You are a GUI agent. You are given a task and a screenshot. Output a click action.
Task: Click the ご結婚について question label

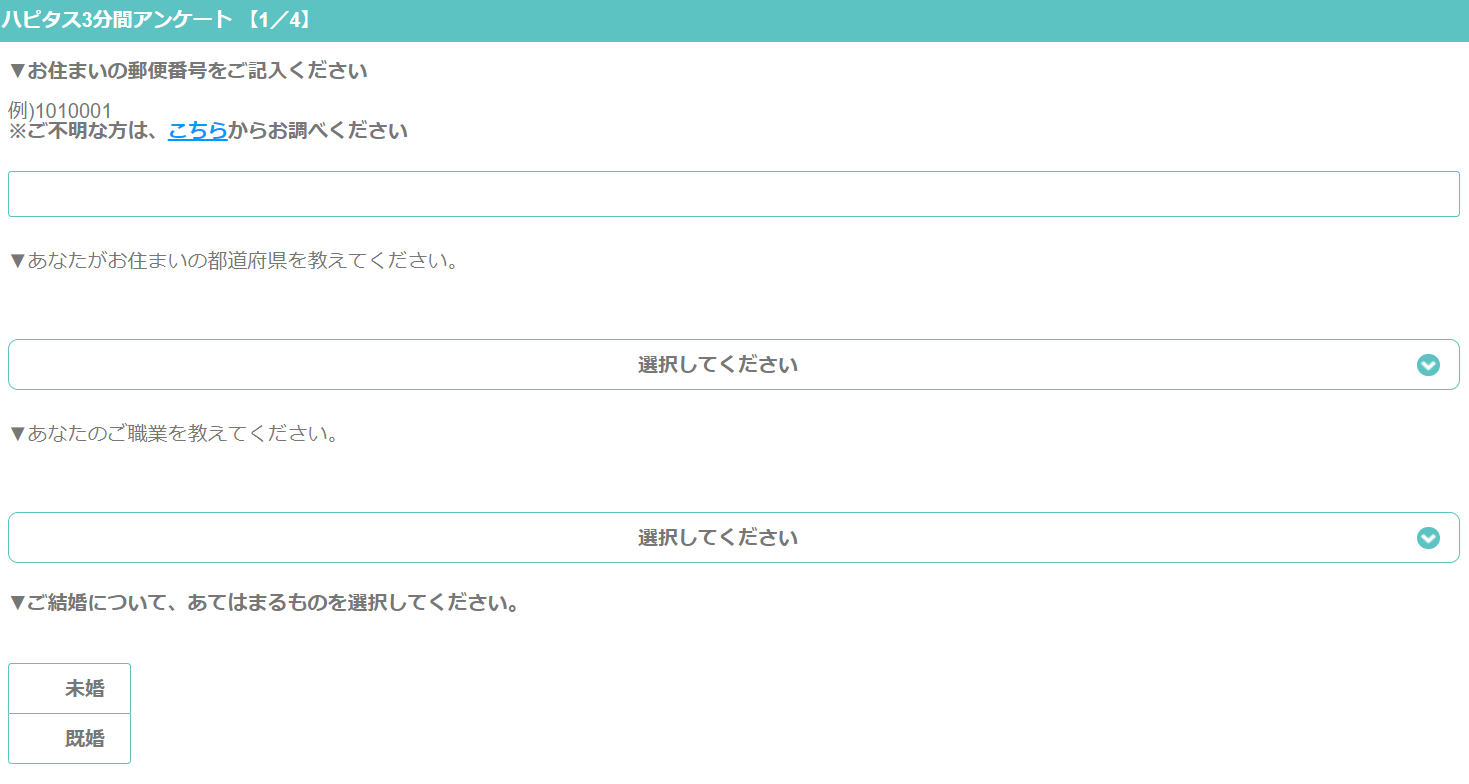273,604
